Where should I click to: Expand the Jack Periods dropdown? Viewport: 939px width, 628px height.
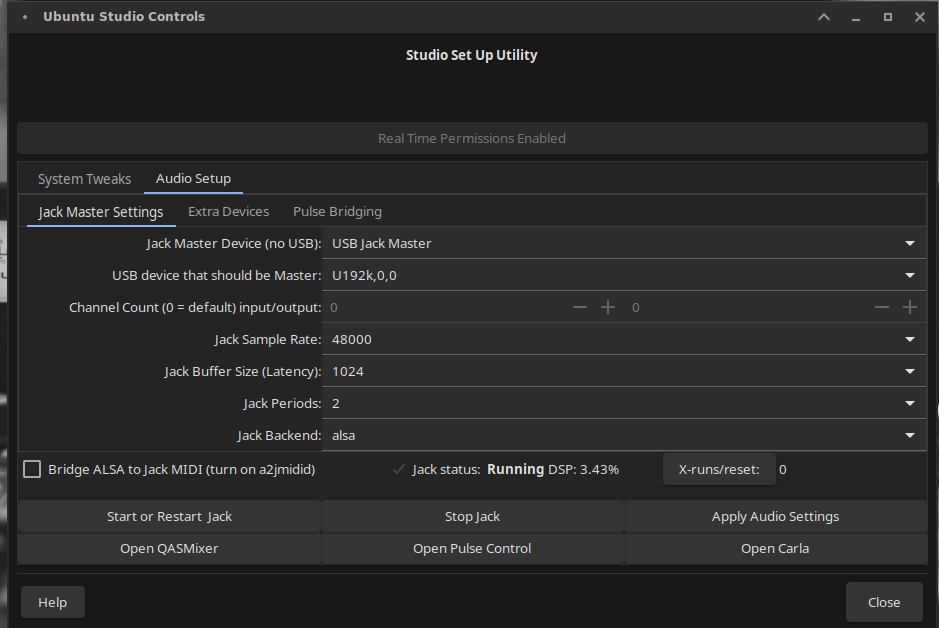pos(624,404)
